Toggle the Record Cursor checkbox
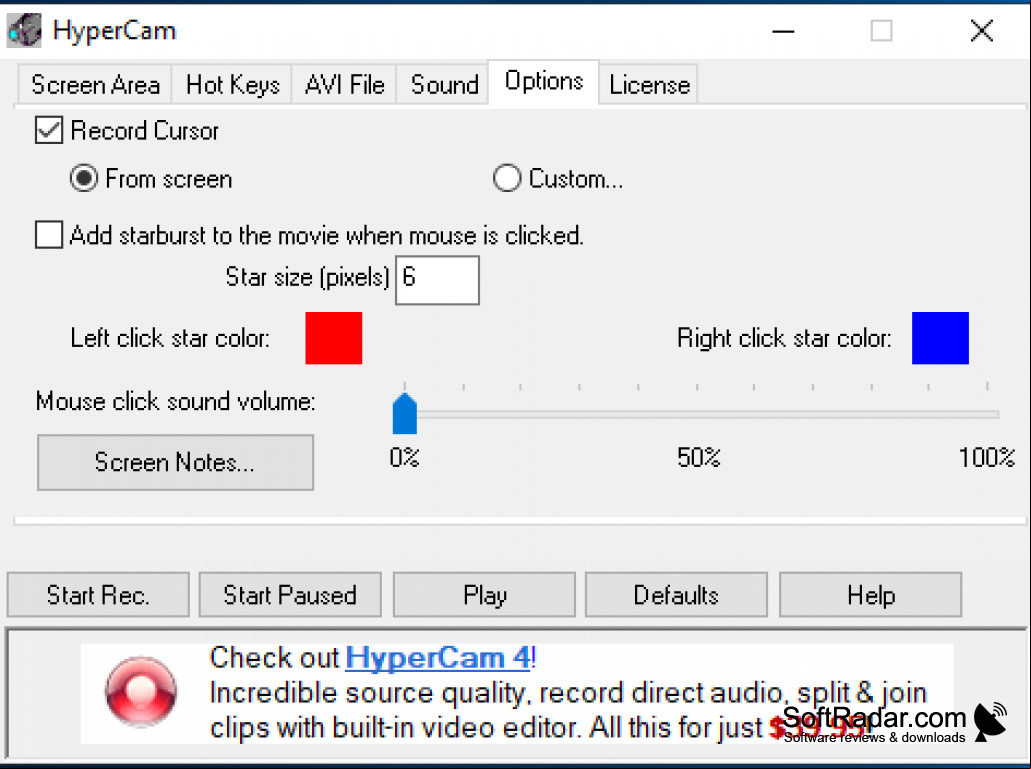 click(x=49, y=130)
